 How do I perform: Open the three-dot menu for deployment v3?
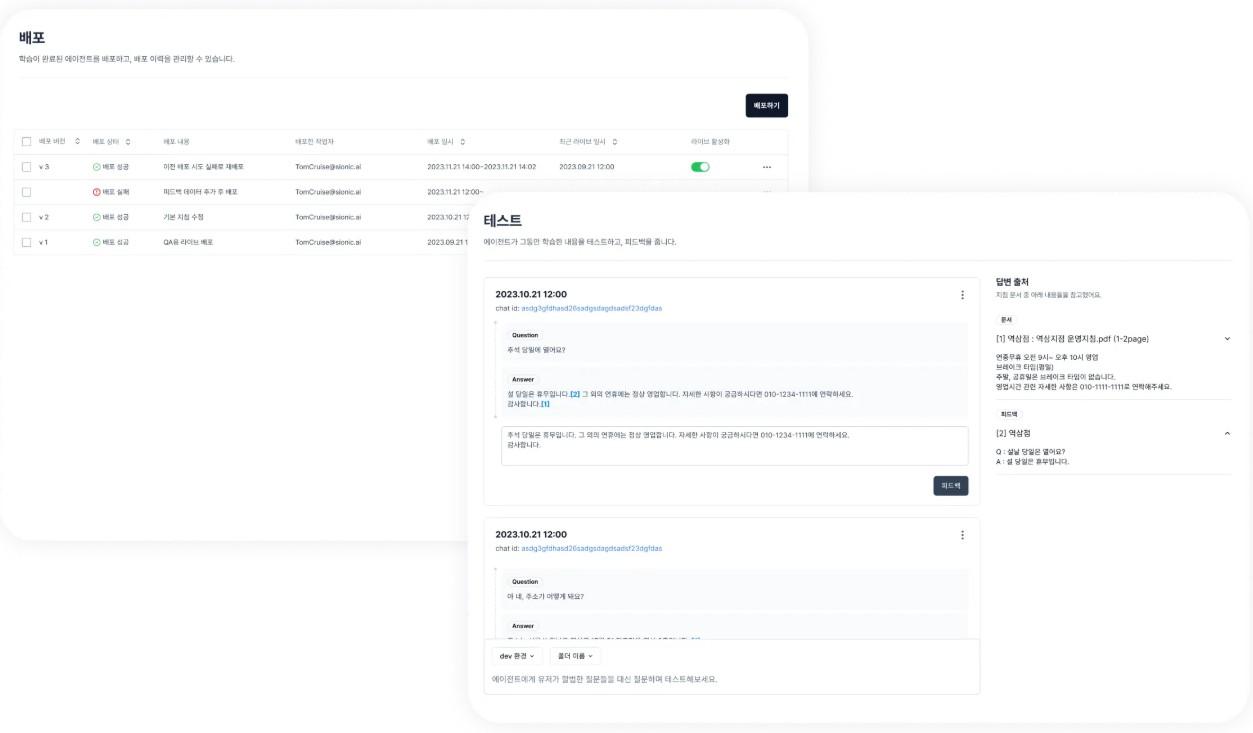point(767,167)
